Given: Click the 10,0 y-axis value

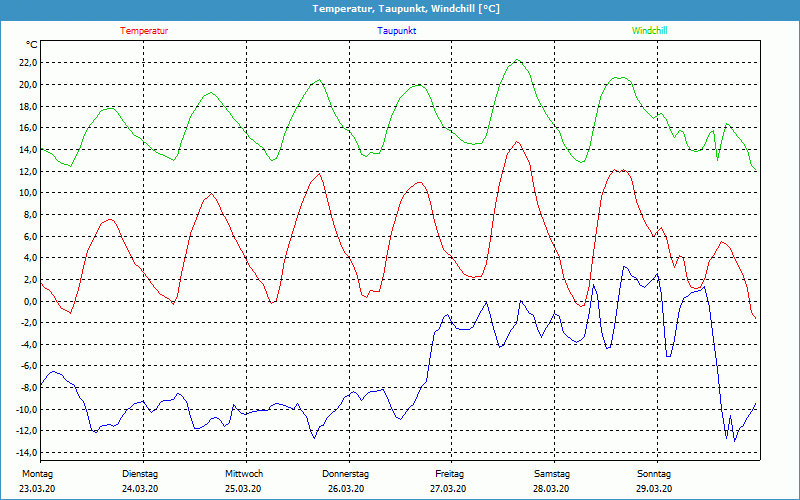Looking at the screenshot, I should click(x=28, y=192).
